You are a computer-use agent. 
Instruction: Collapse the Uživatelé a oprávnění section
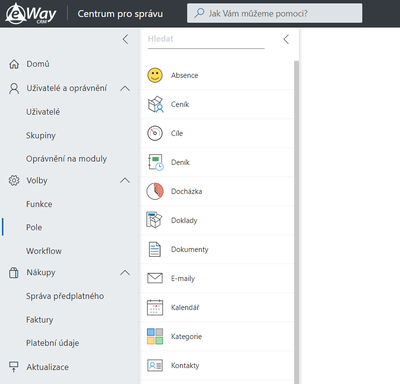click(125, 88)
